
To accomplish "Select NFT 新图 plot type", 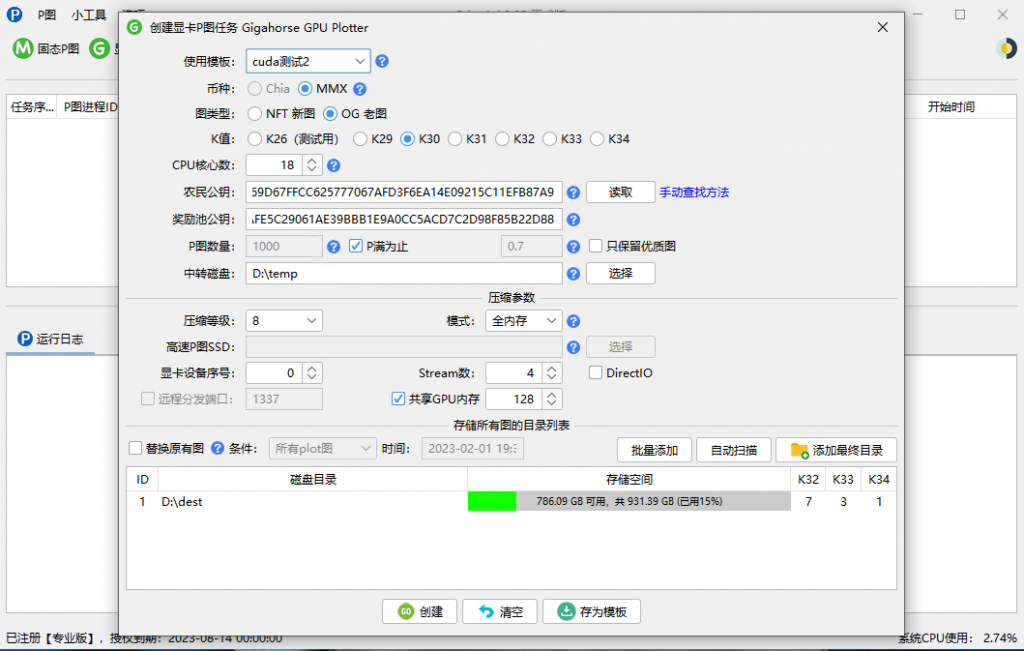I will [254, 114].
